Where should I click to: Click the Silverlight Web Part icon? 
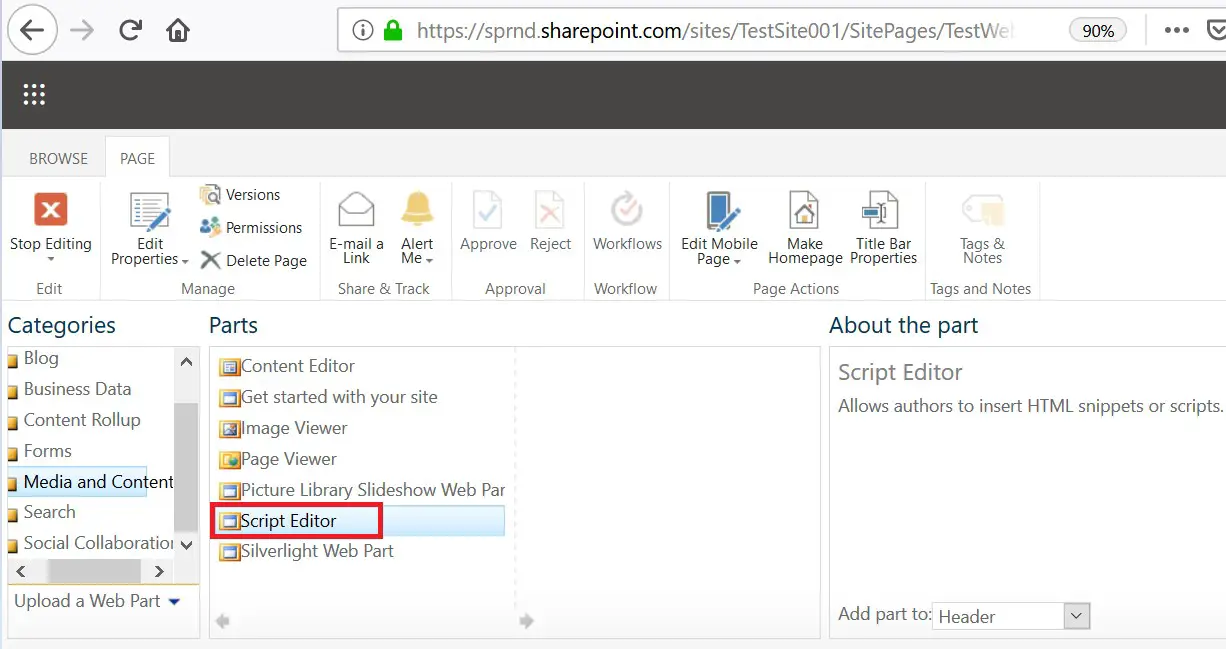point(230,552)
